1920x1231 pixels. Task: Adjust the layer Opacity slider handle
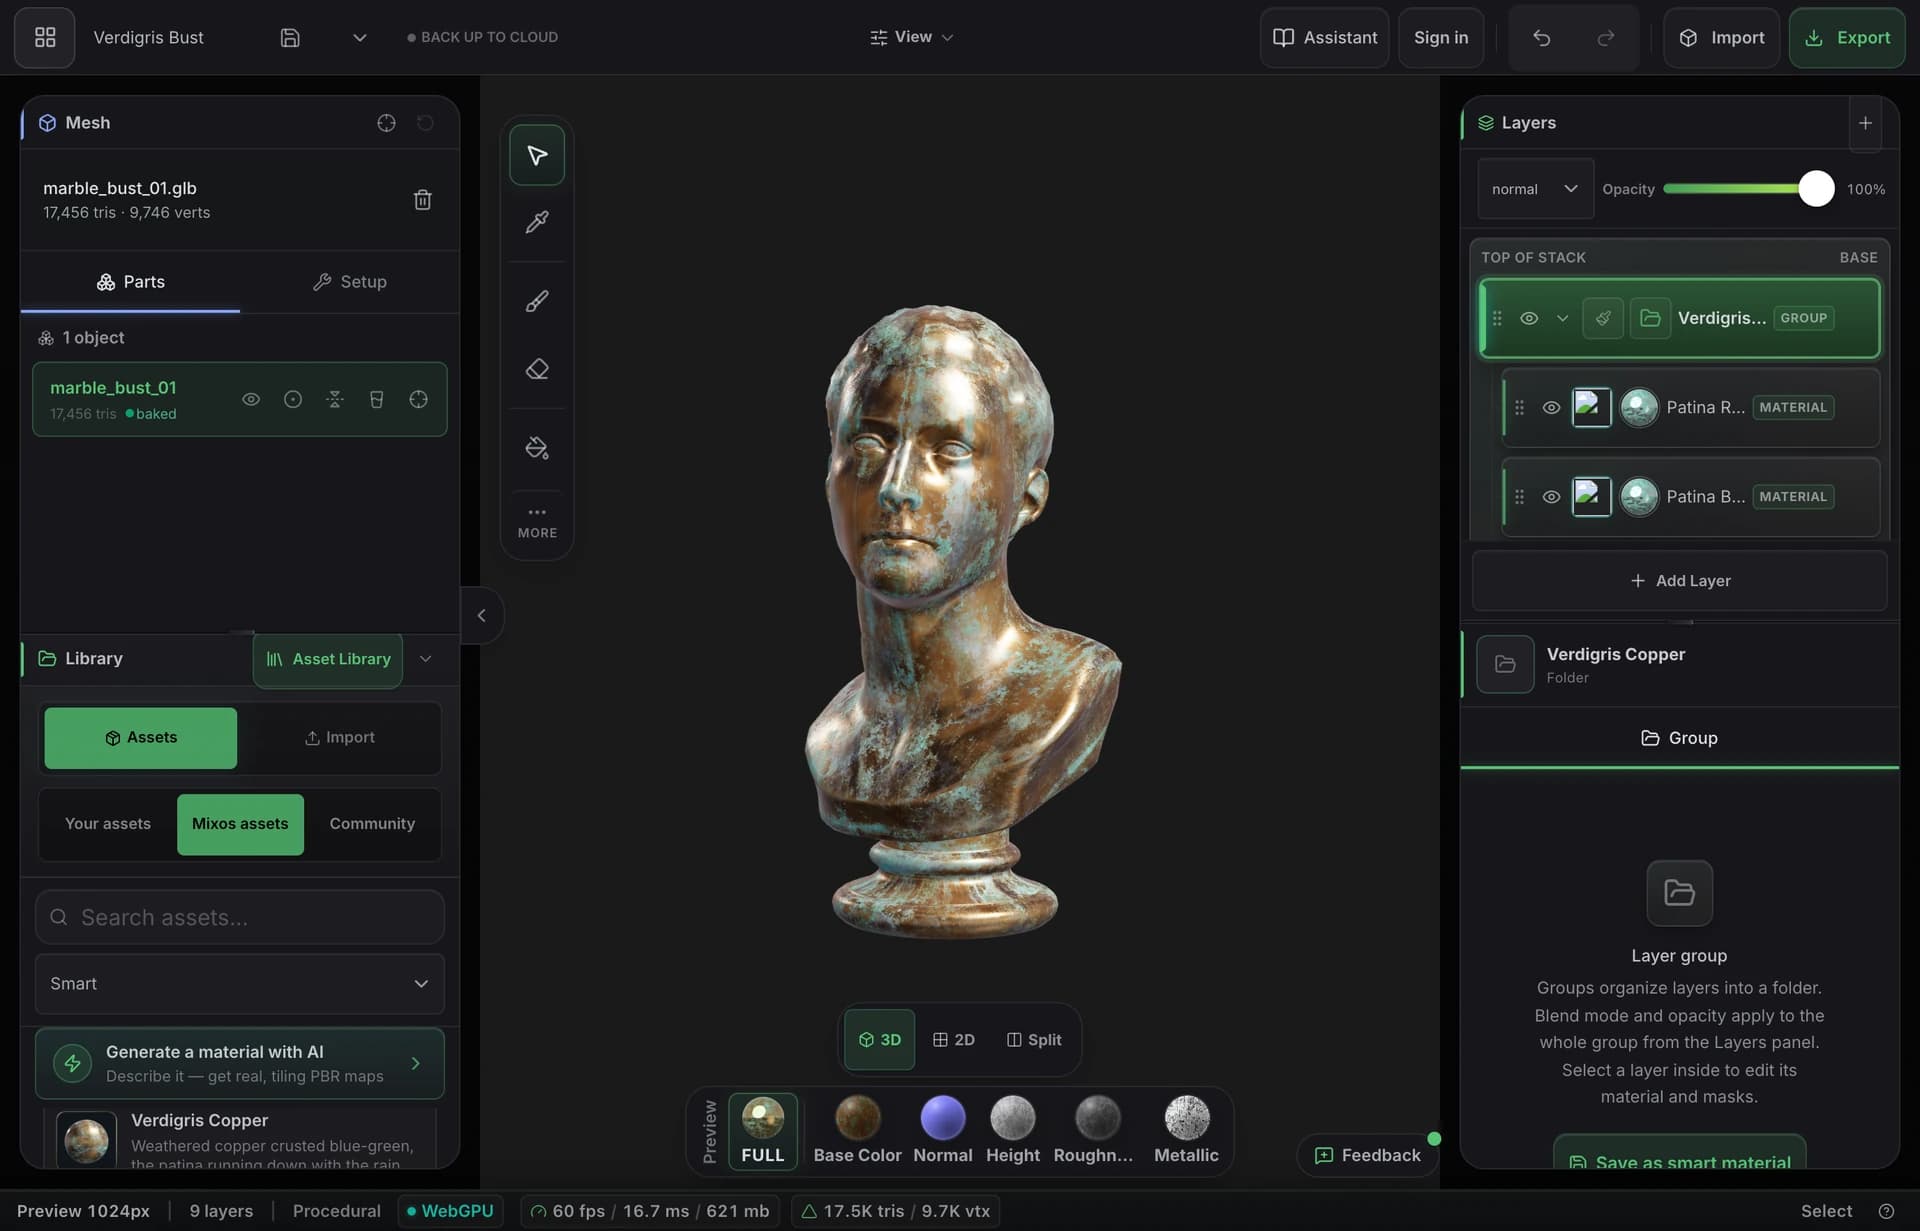[x=1816, y=189]
